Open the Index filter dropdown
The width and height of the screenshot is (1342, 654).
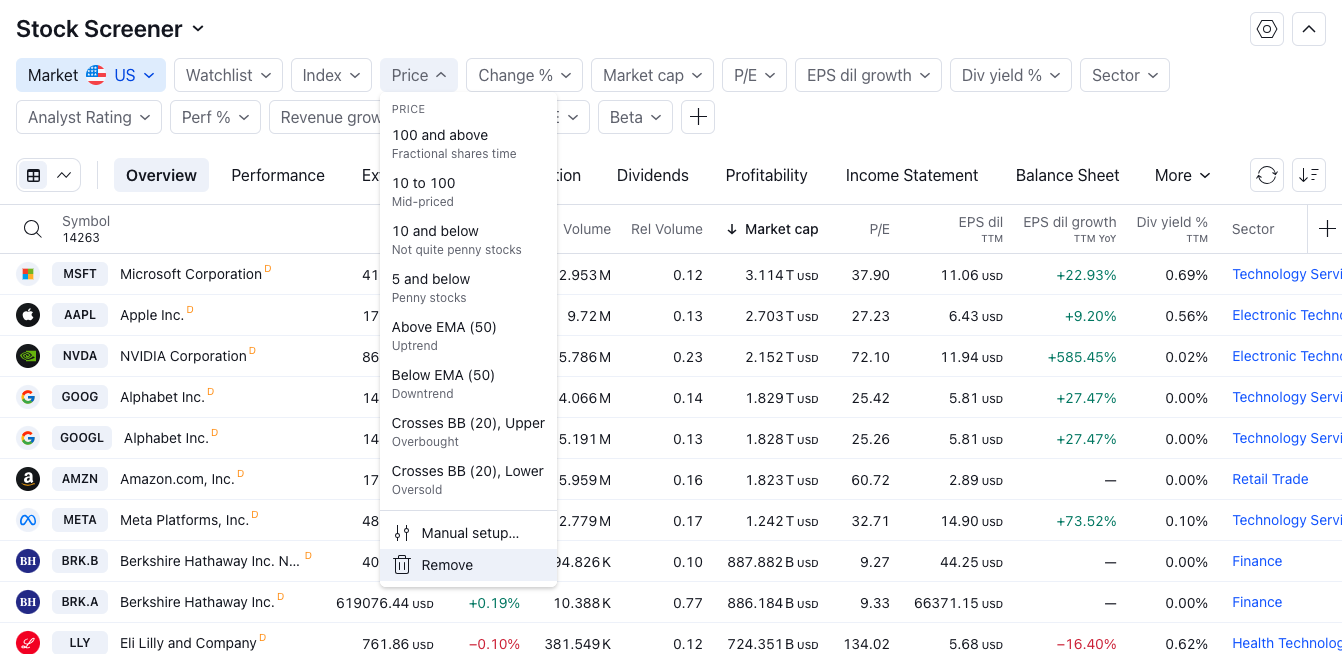[x=331, y=75]
